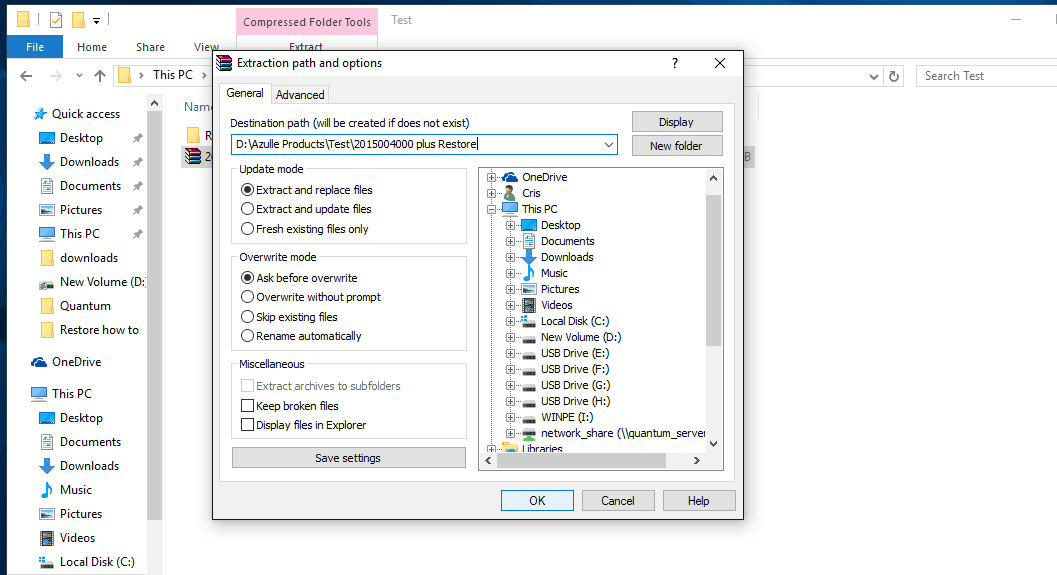
Task: Choose Overwrite without prompt option
Action: click(248, 297)
